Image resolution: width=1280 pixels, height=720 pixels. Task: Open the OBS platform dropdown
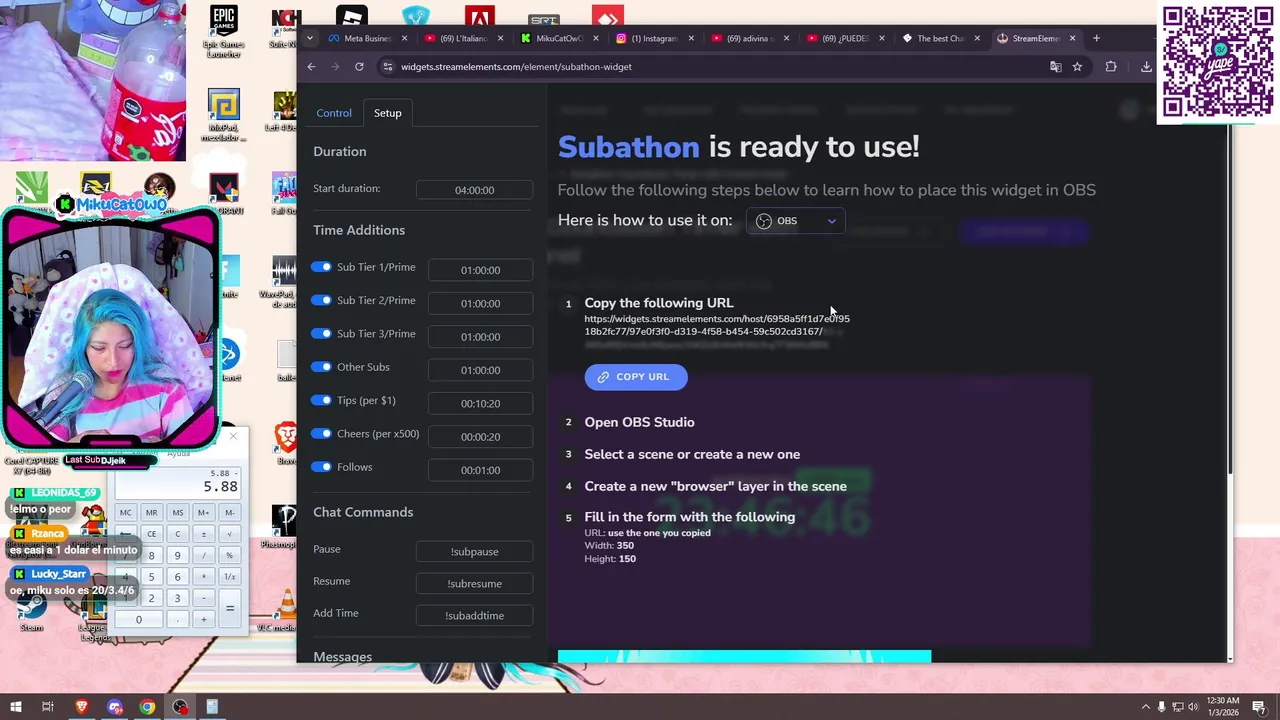click(795, 221)
